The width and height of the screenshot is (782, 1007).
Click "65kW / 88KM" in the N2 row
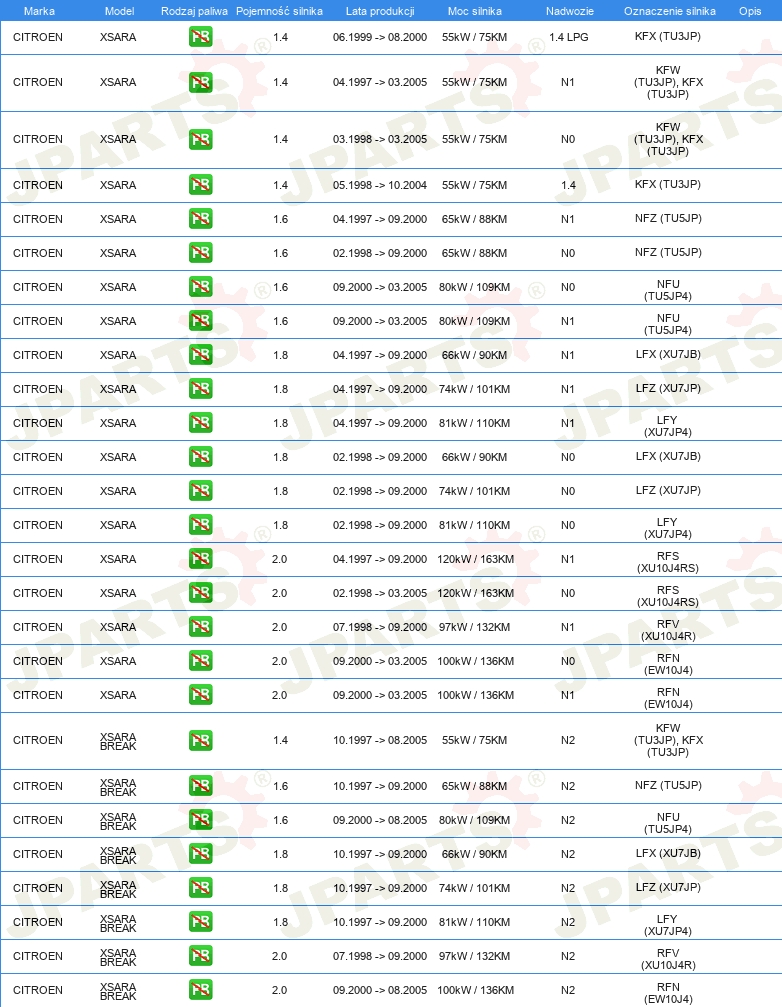[474, 786]
